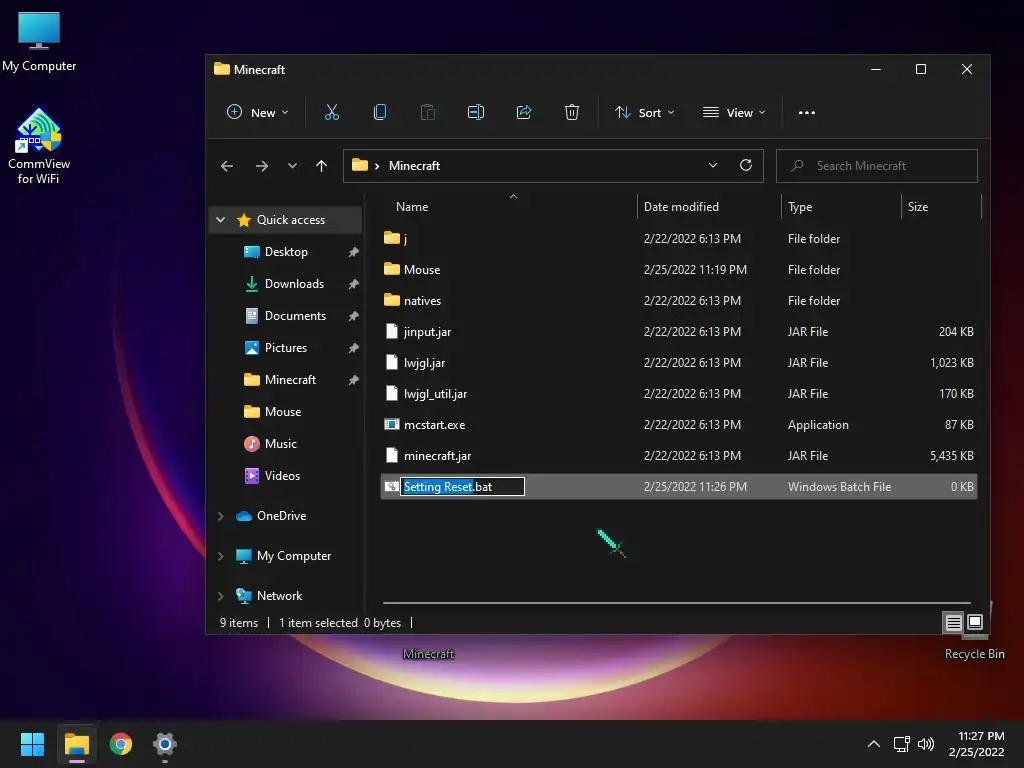Switch to details view icon in status bar
1024x768 pixels.
point(953,622)
